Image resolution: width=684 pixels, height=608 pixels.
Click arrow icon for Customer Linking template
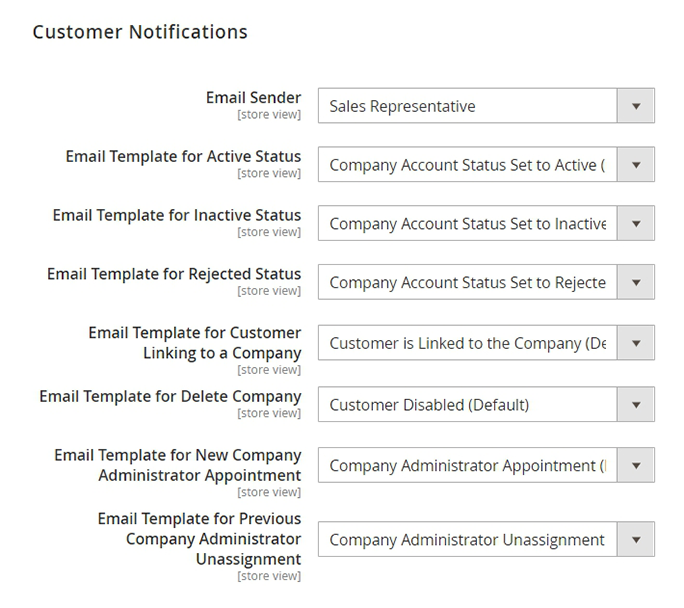[x=636, y=343]
